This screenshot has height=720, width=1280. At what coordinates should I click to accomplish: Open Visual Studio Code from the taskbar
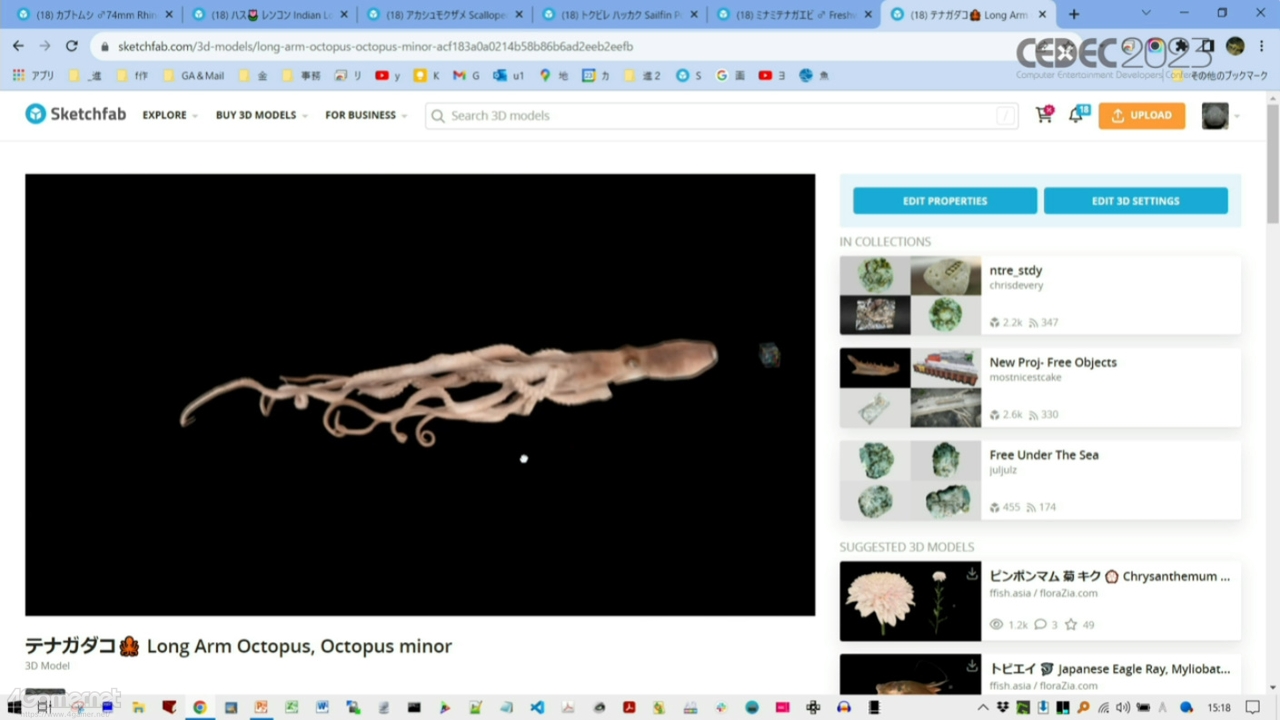(537, 707)
